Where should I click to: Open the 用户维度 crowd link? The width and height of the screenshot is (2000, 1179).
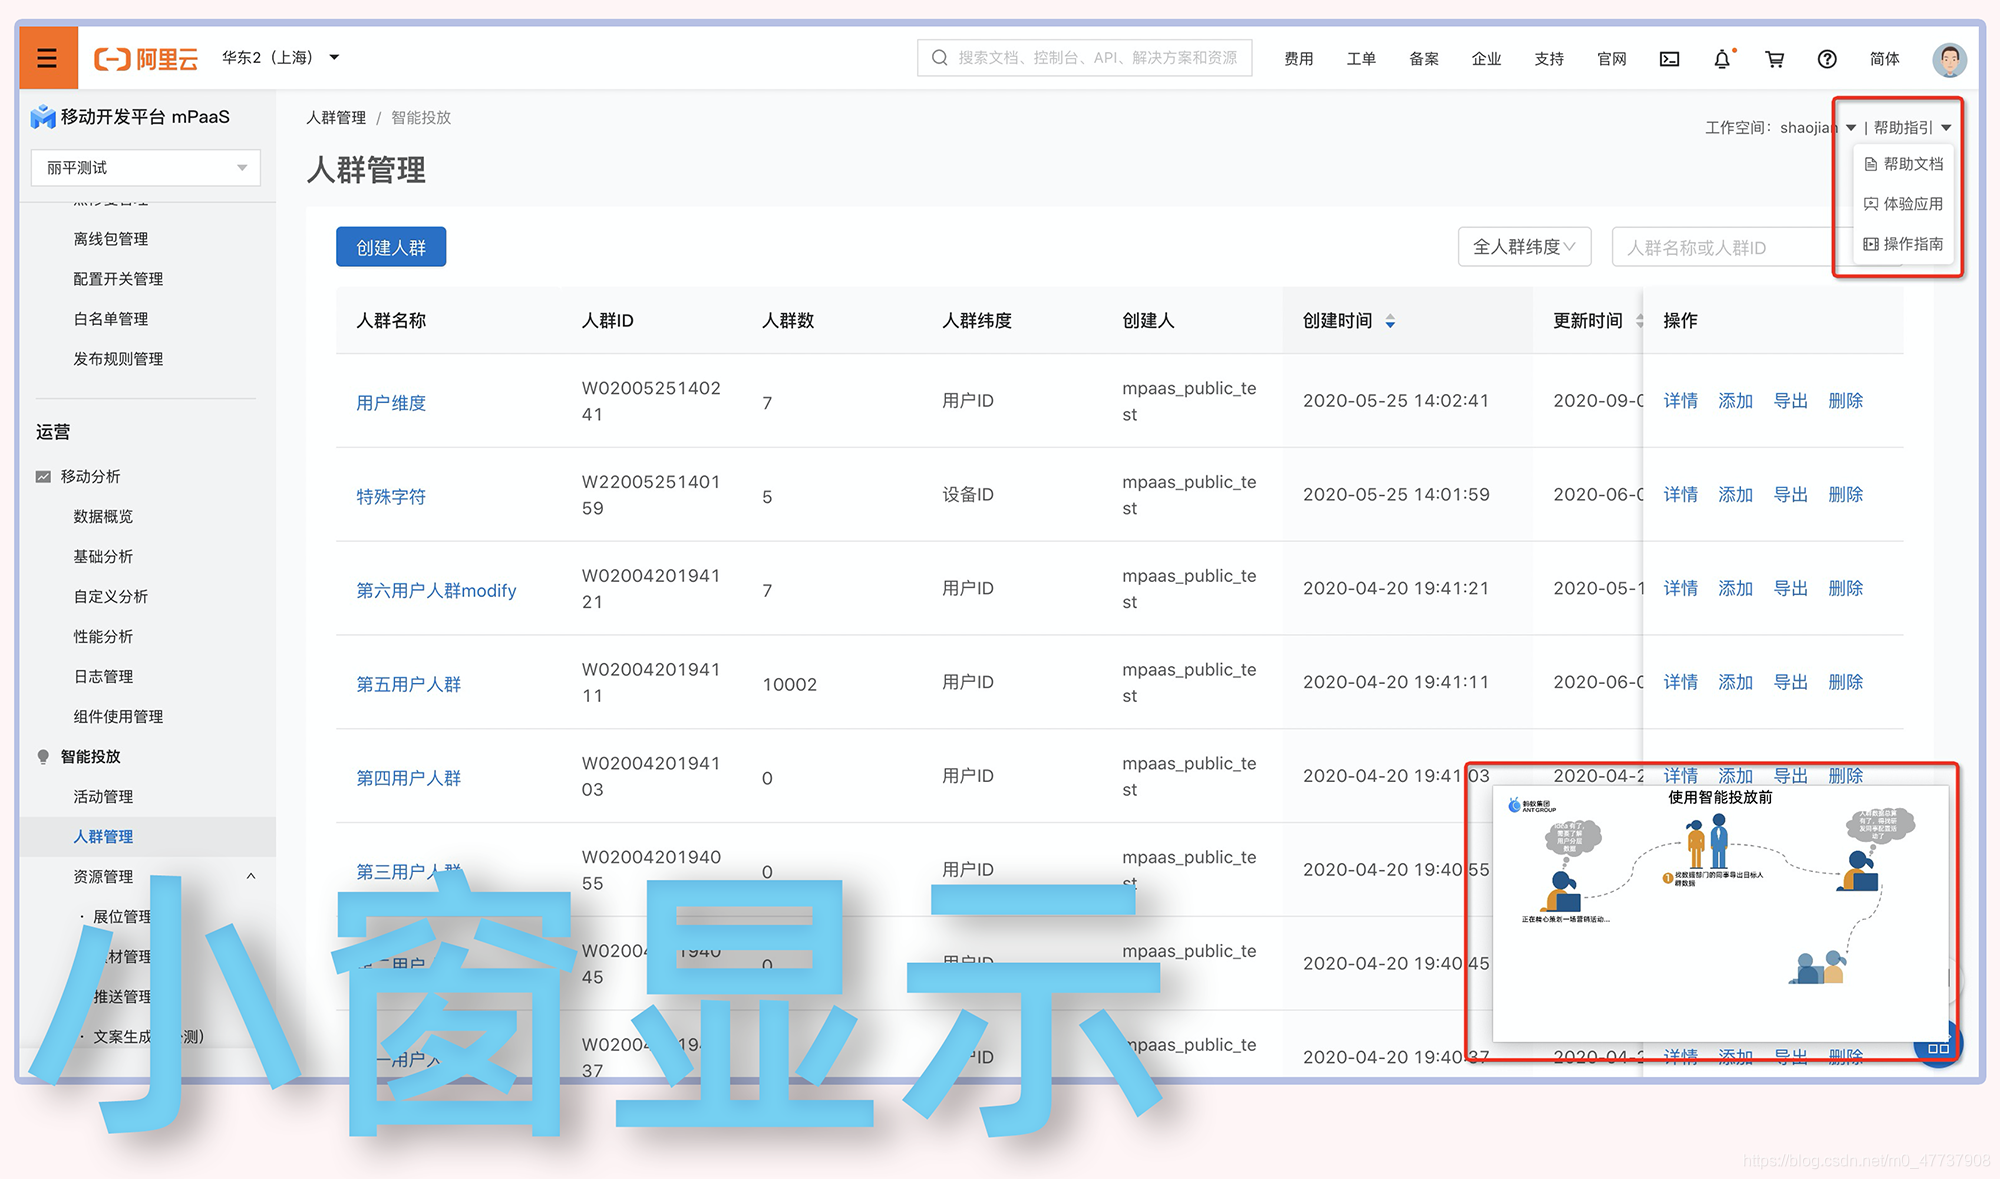[391, 402]
